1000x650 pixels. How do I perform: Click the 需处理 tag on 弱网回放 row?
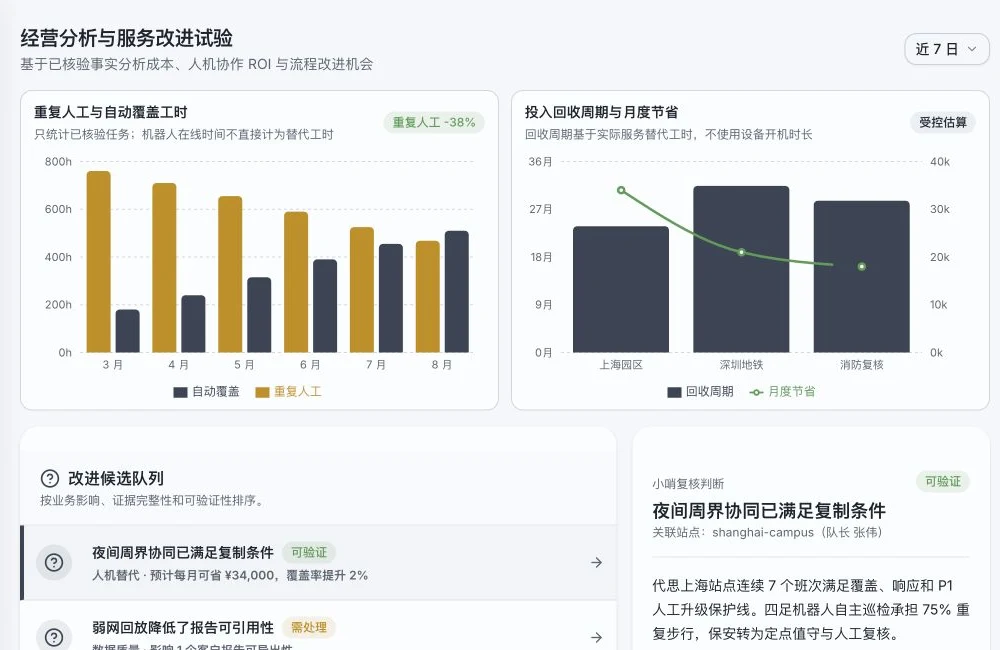coord(309,628)
